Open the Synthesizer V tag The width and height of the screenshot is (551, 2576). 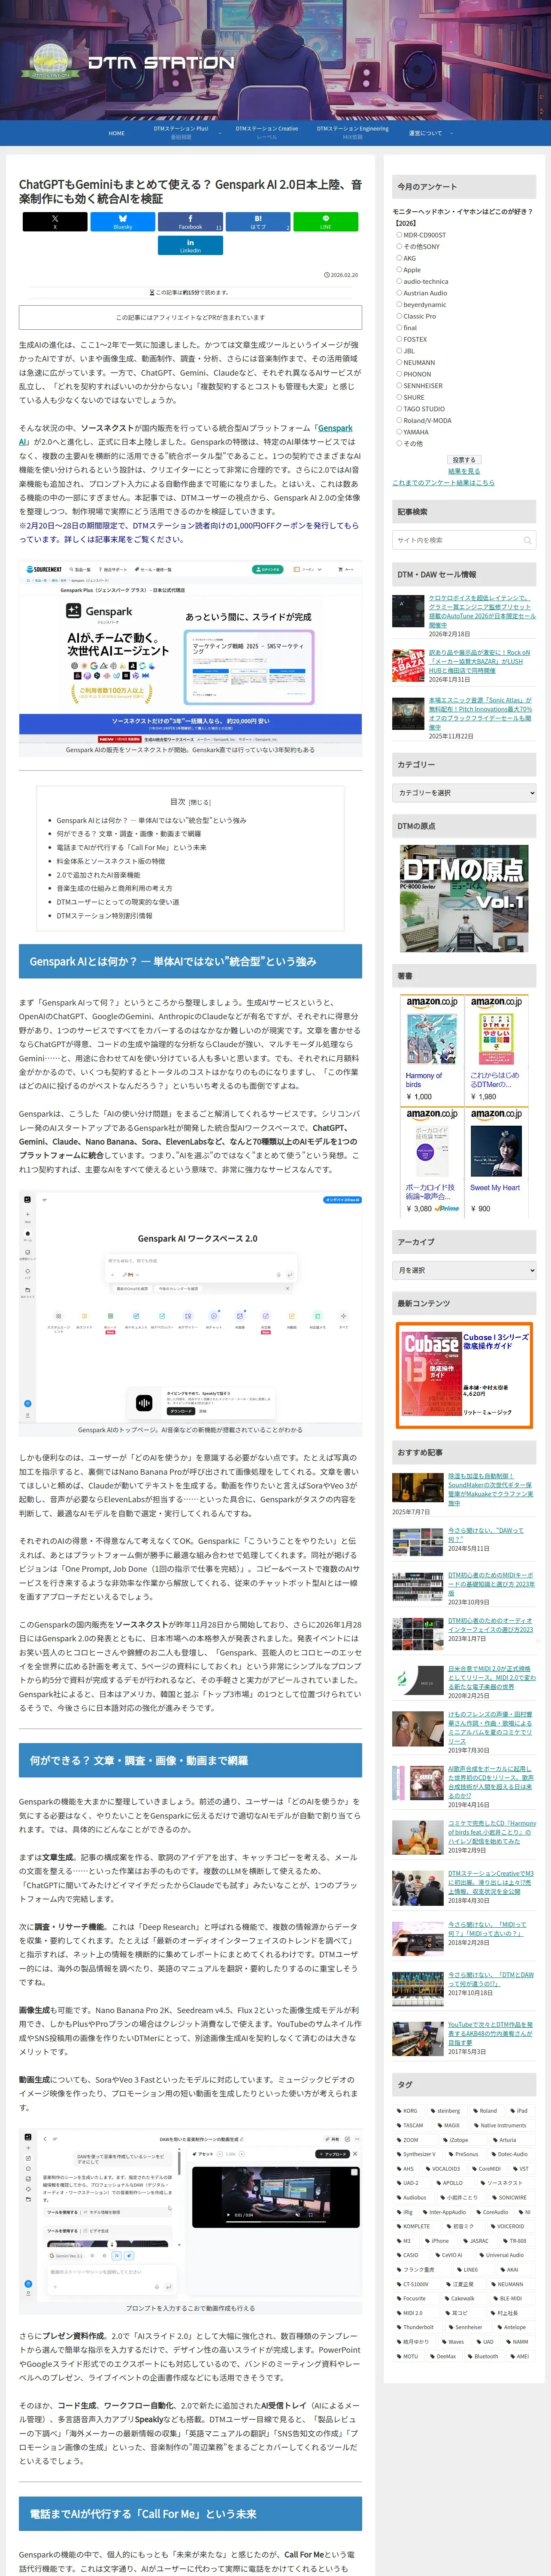[418, 2154]
